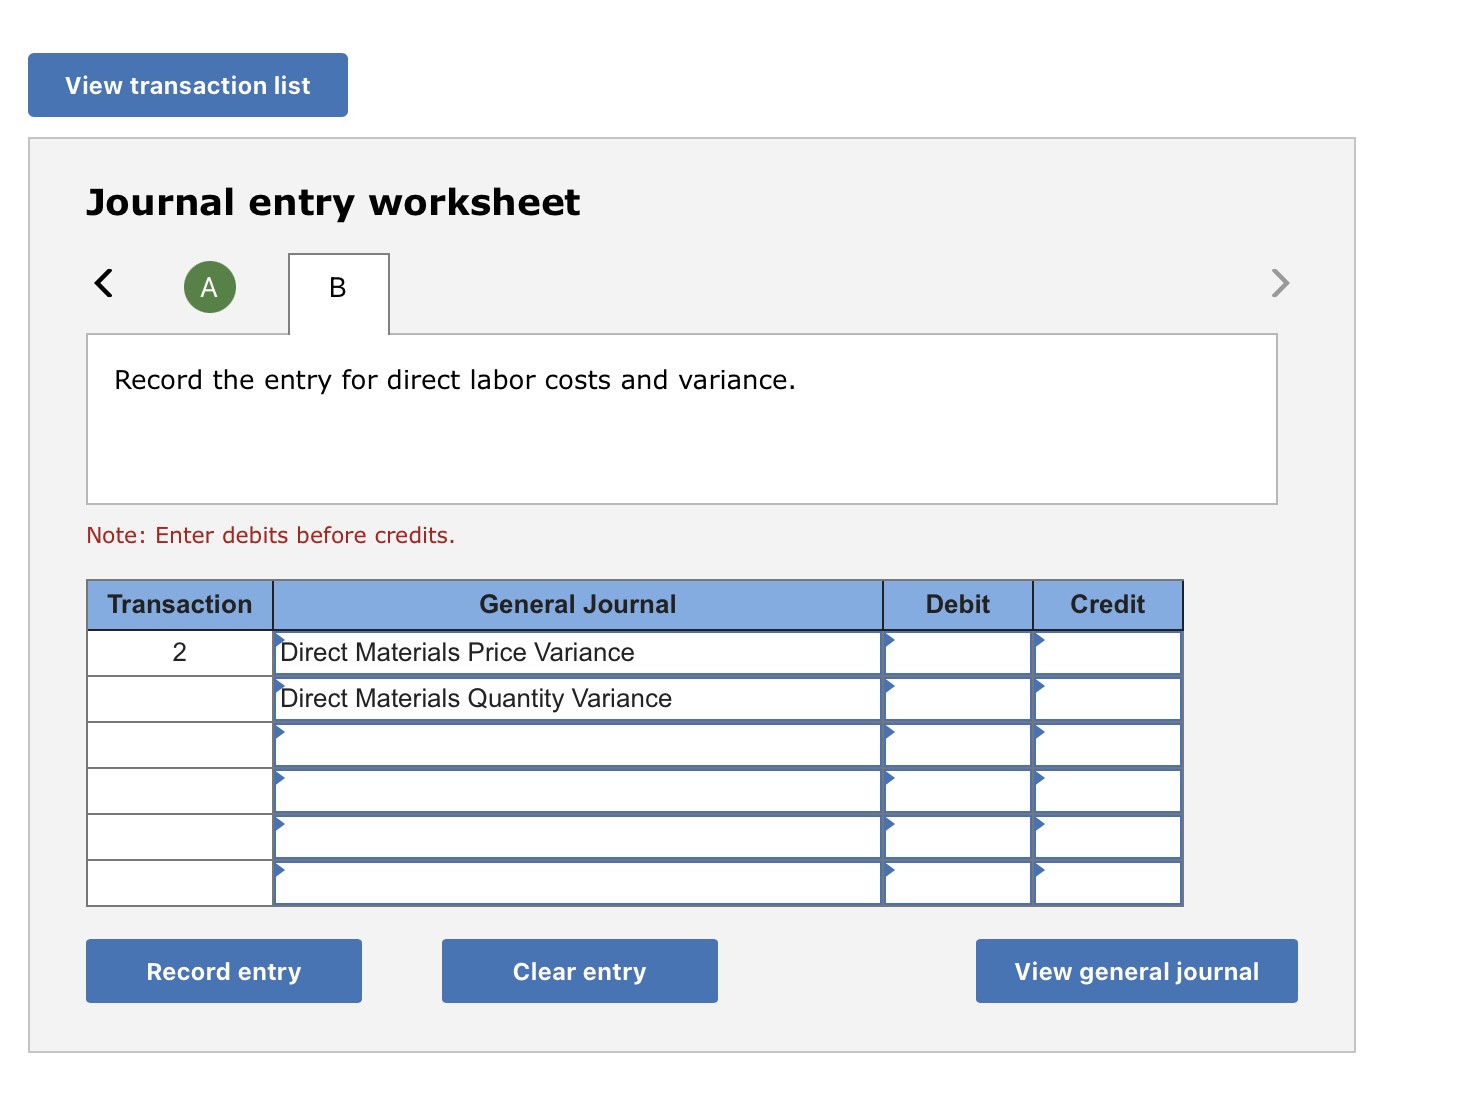Click Debit cell for Direct Materials Quantity Variance
The image size is (1459, 1118).
958,699
